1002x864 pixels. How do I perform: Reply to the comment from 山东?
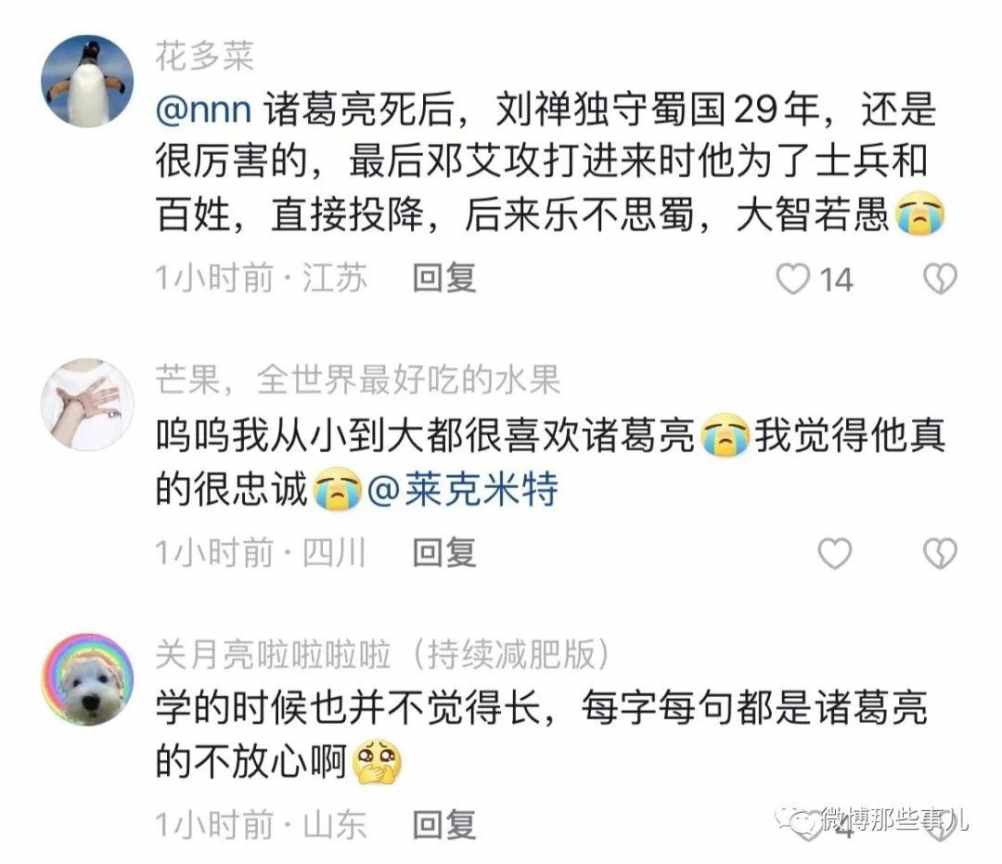(444, 824)
